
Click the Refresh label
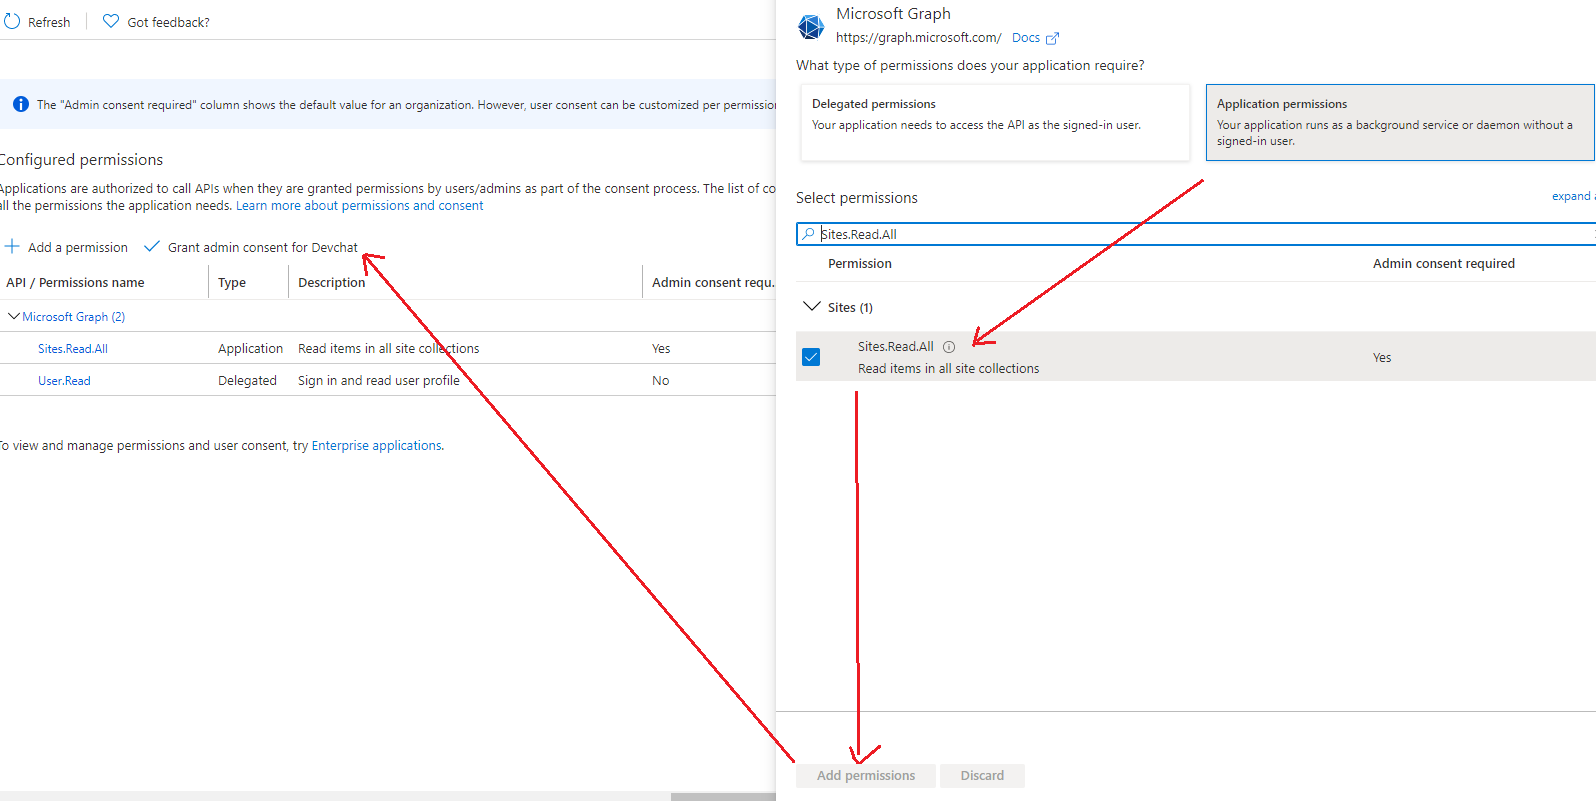(49, 22)
